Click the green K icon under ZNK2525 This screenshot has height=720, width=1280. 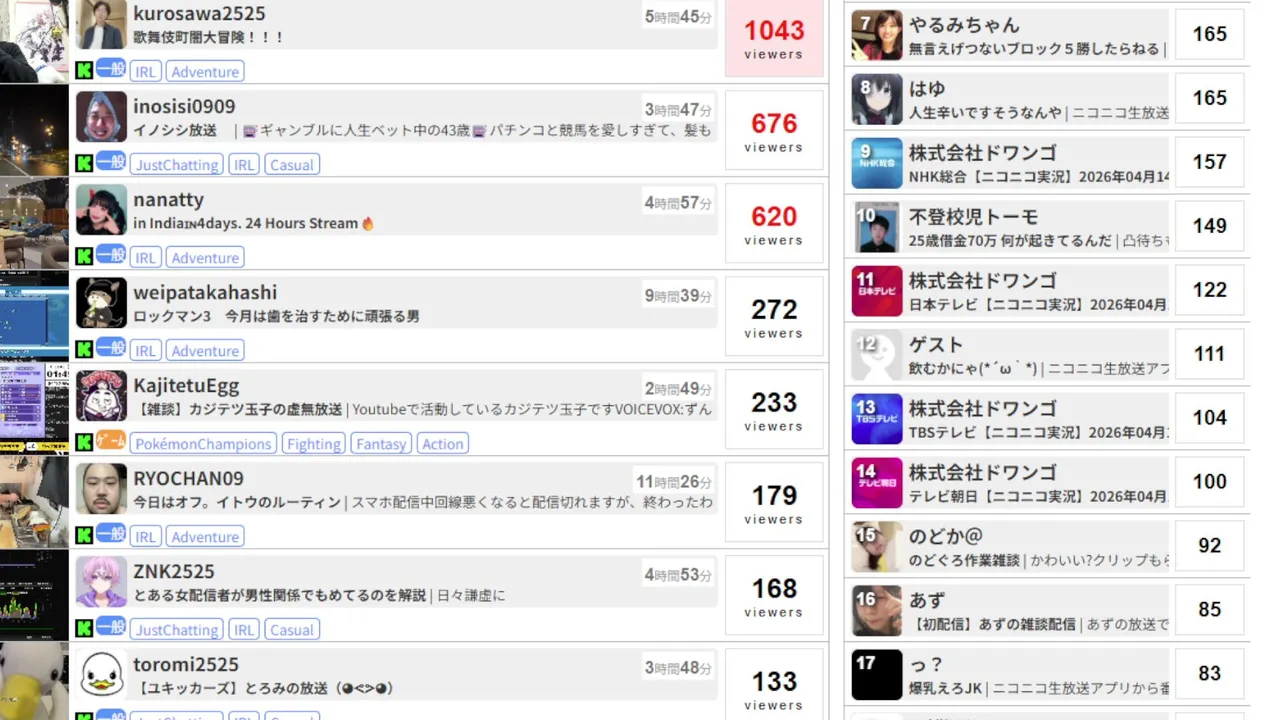84,628
